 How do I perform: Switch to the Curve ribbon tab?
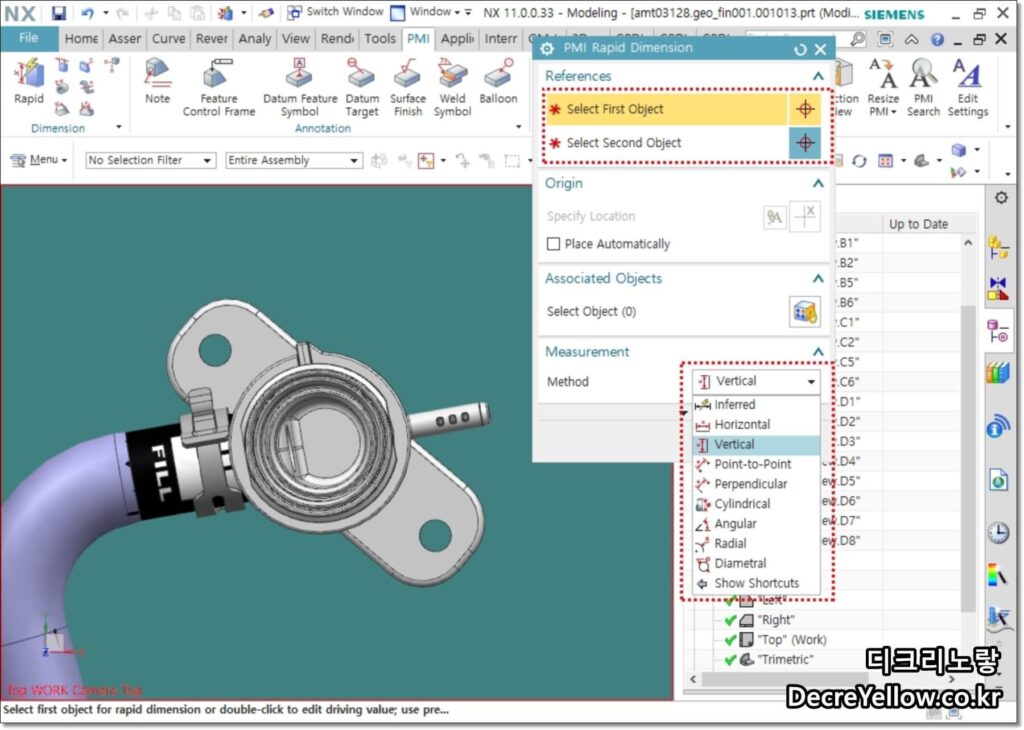[168, 39]
